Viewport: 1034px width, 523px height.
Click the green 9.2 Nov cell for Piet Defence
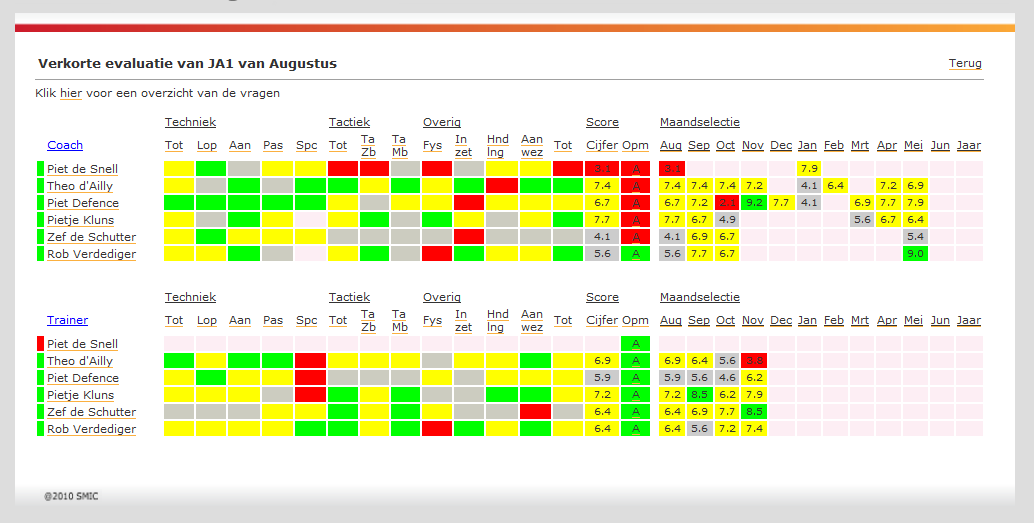tap(754, 203)
